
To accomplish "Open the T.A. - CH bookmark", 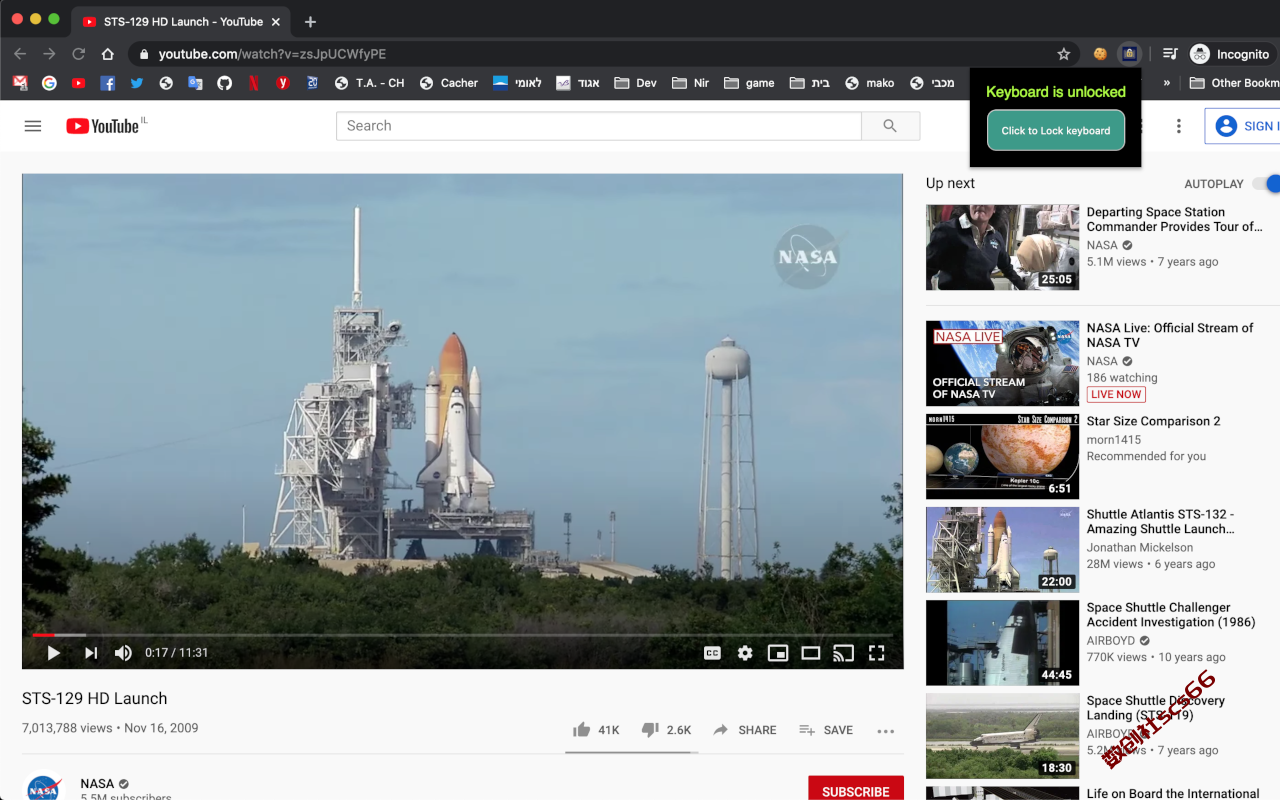I will 370,83.
